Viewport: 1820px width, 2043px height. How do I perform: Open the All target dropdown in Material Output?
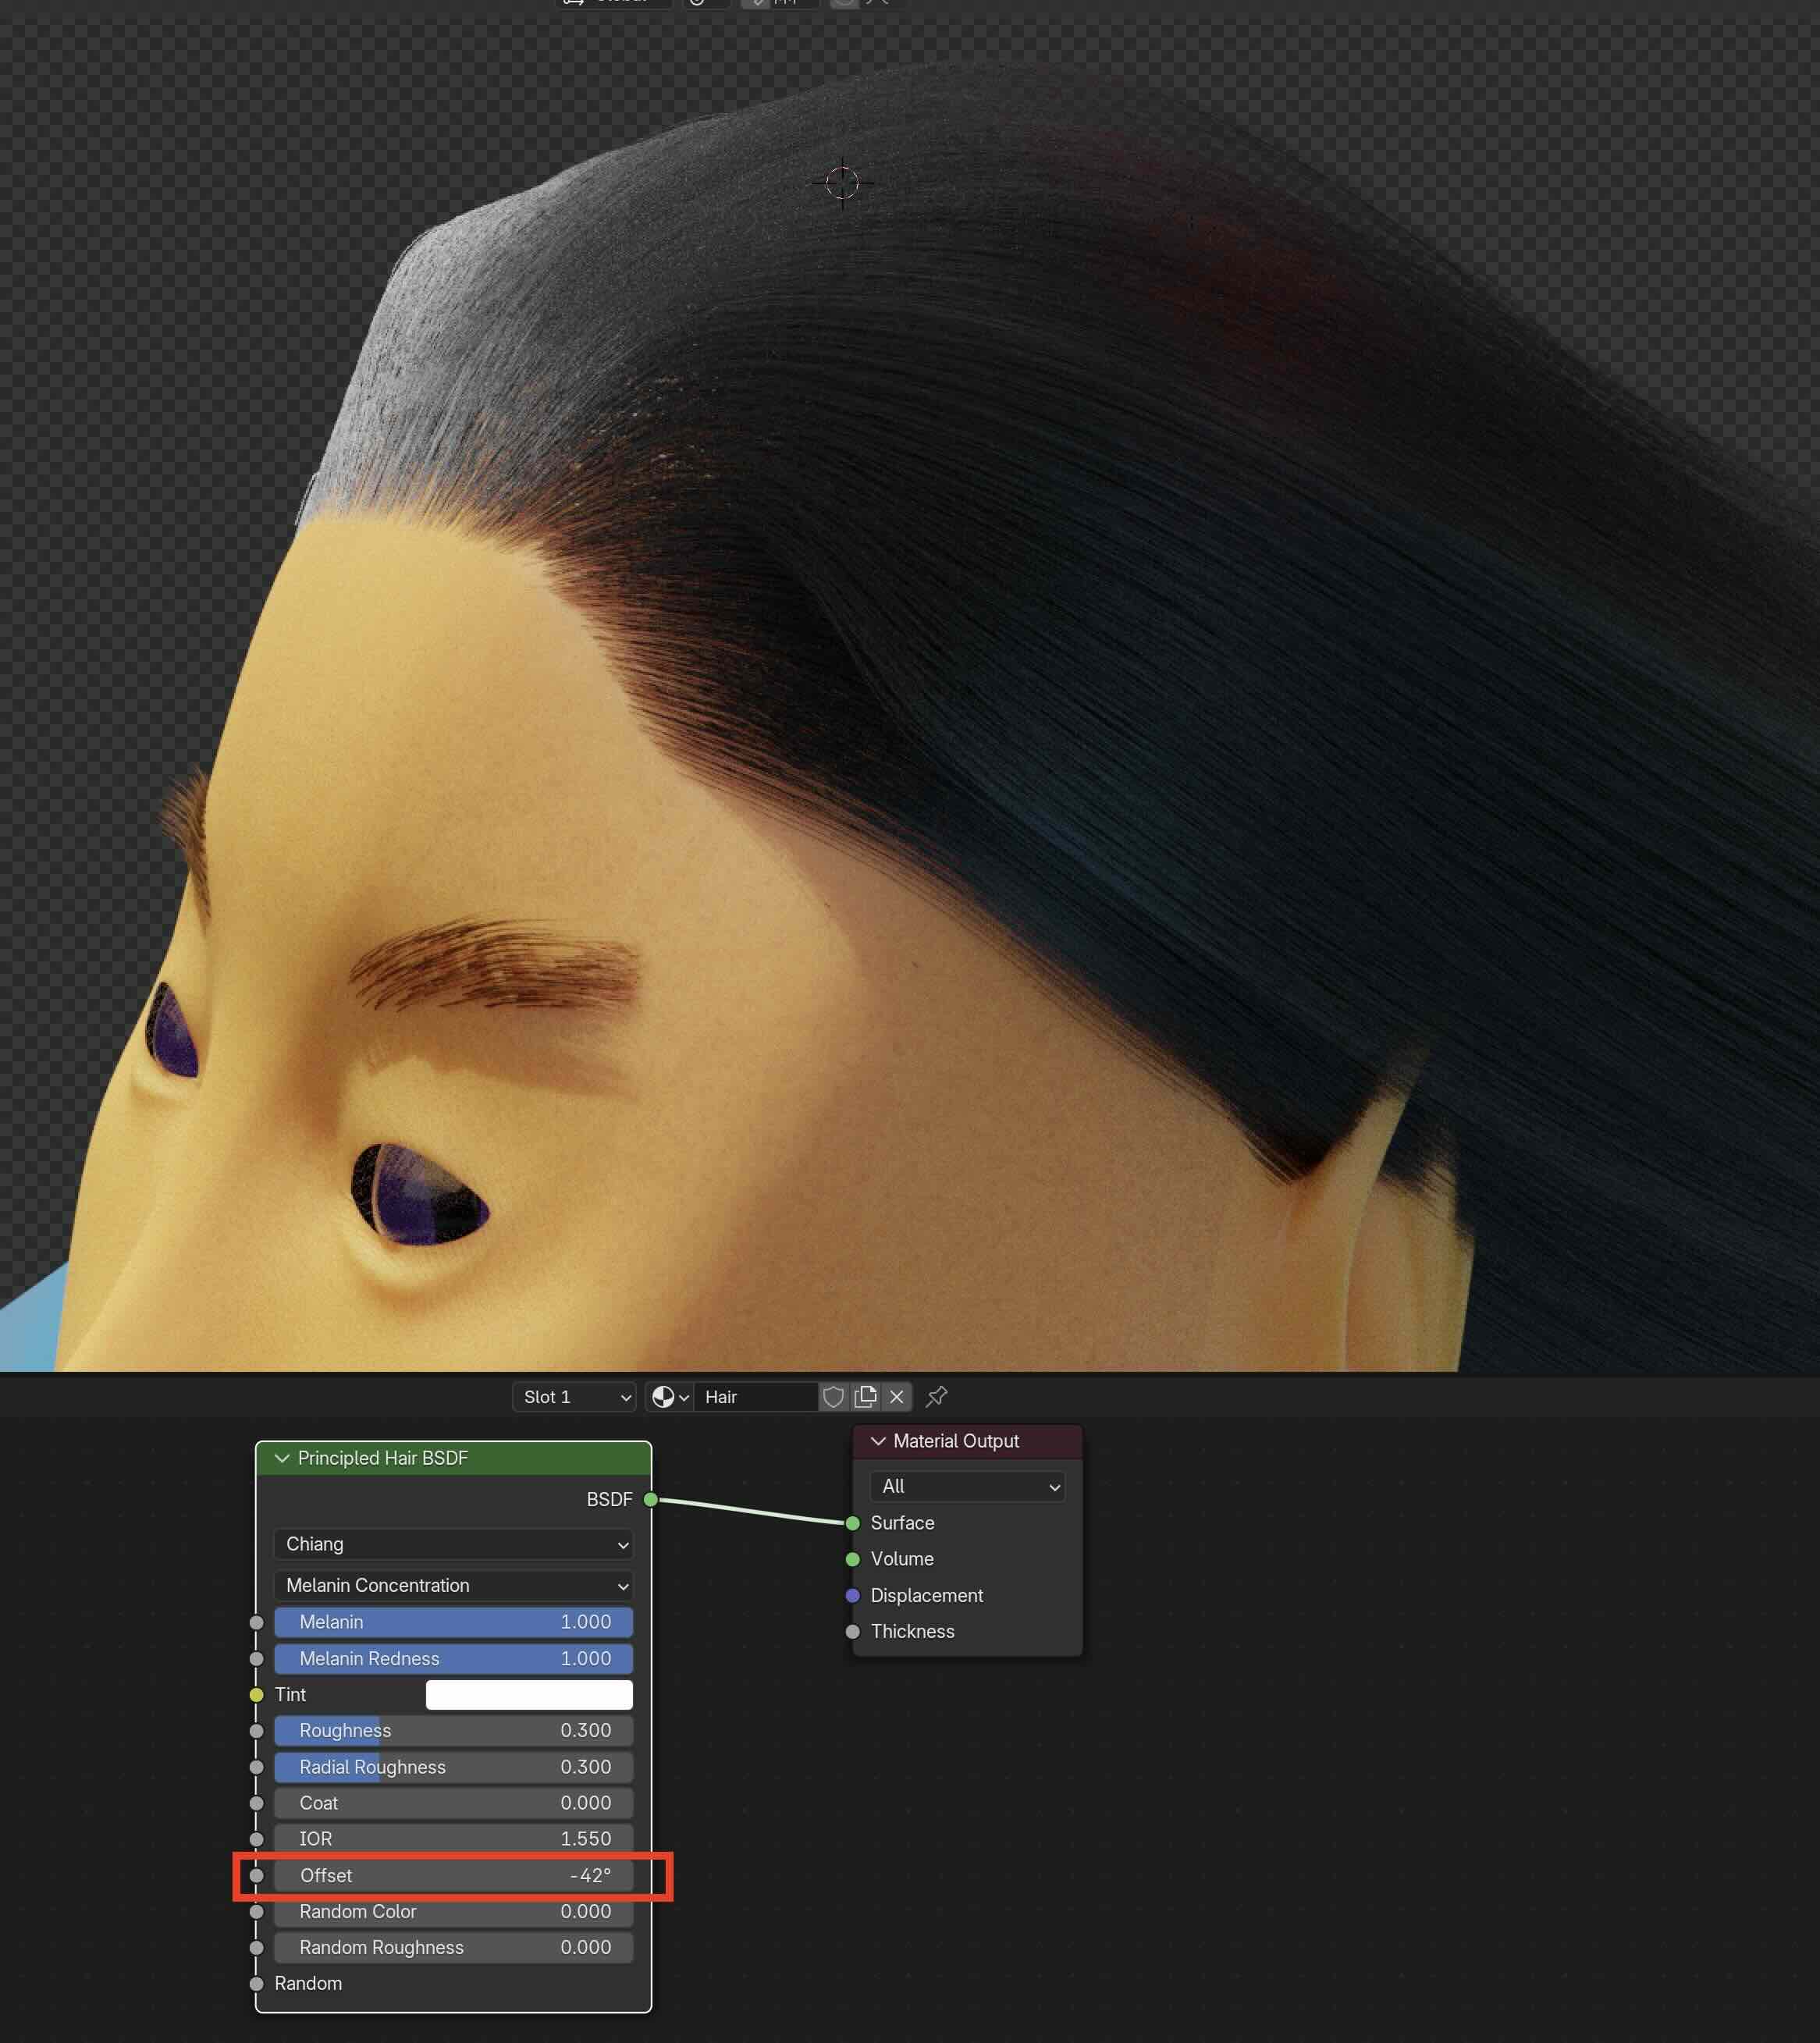coord(967,1486)
